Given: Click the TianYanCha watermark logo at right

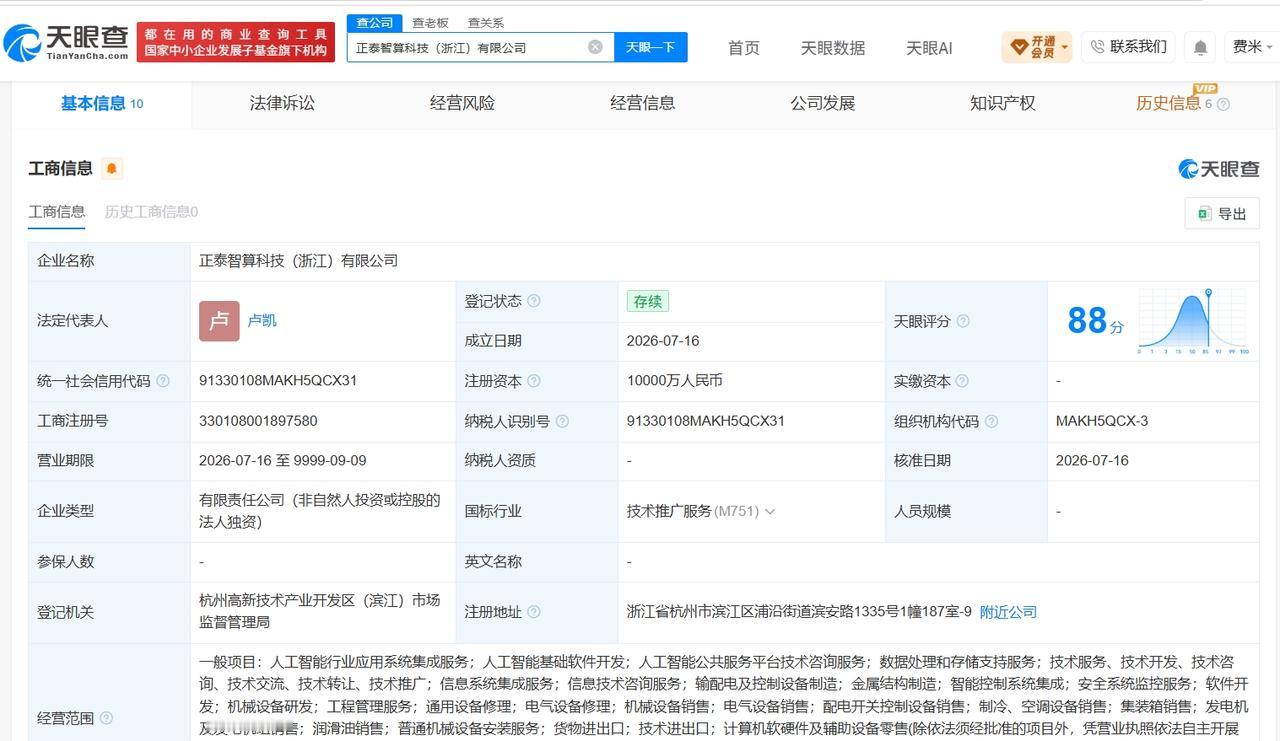Looking at the screenshot, I should click(x=1218, y=169).
